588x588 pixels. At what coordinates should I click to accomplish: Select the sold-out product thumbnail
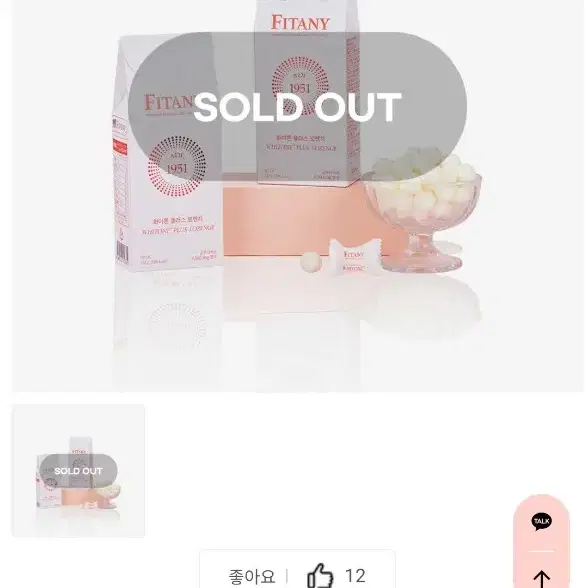[x=79, y=471]
